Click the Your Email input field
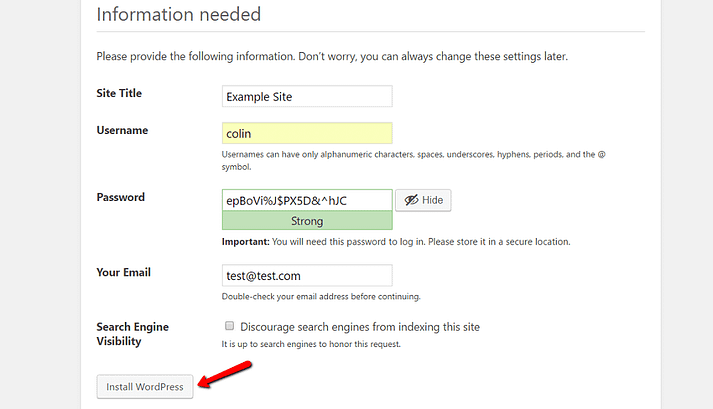 pyautogui.click(x=307, y=275)
